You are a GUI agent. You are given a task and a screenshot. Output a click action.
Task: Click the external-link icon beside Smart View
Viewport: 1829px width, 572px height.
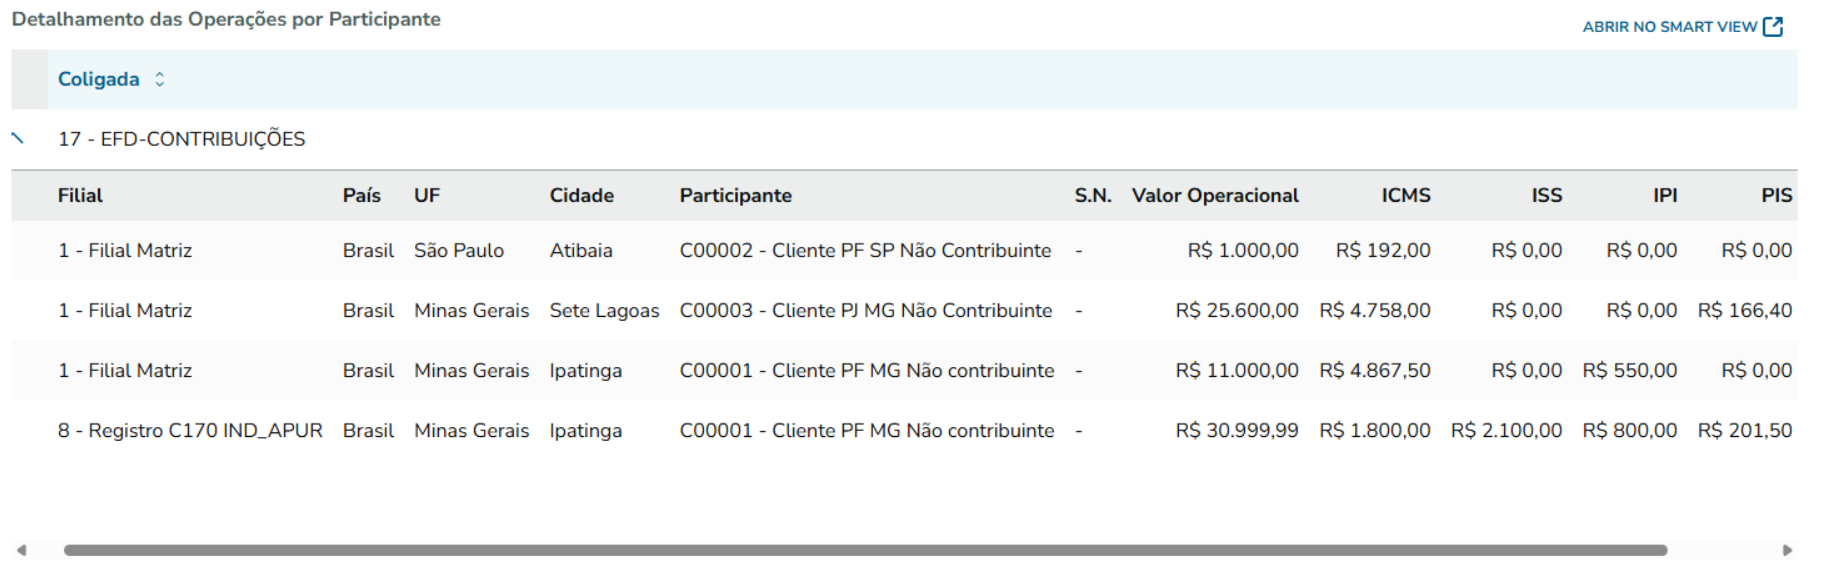1773,27
